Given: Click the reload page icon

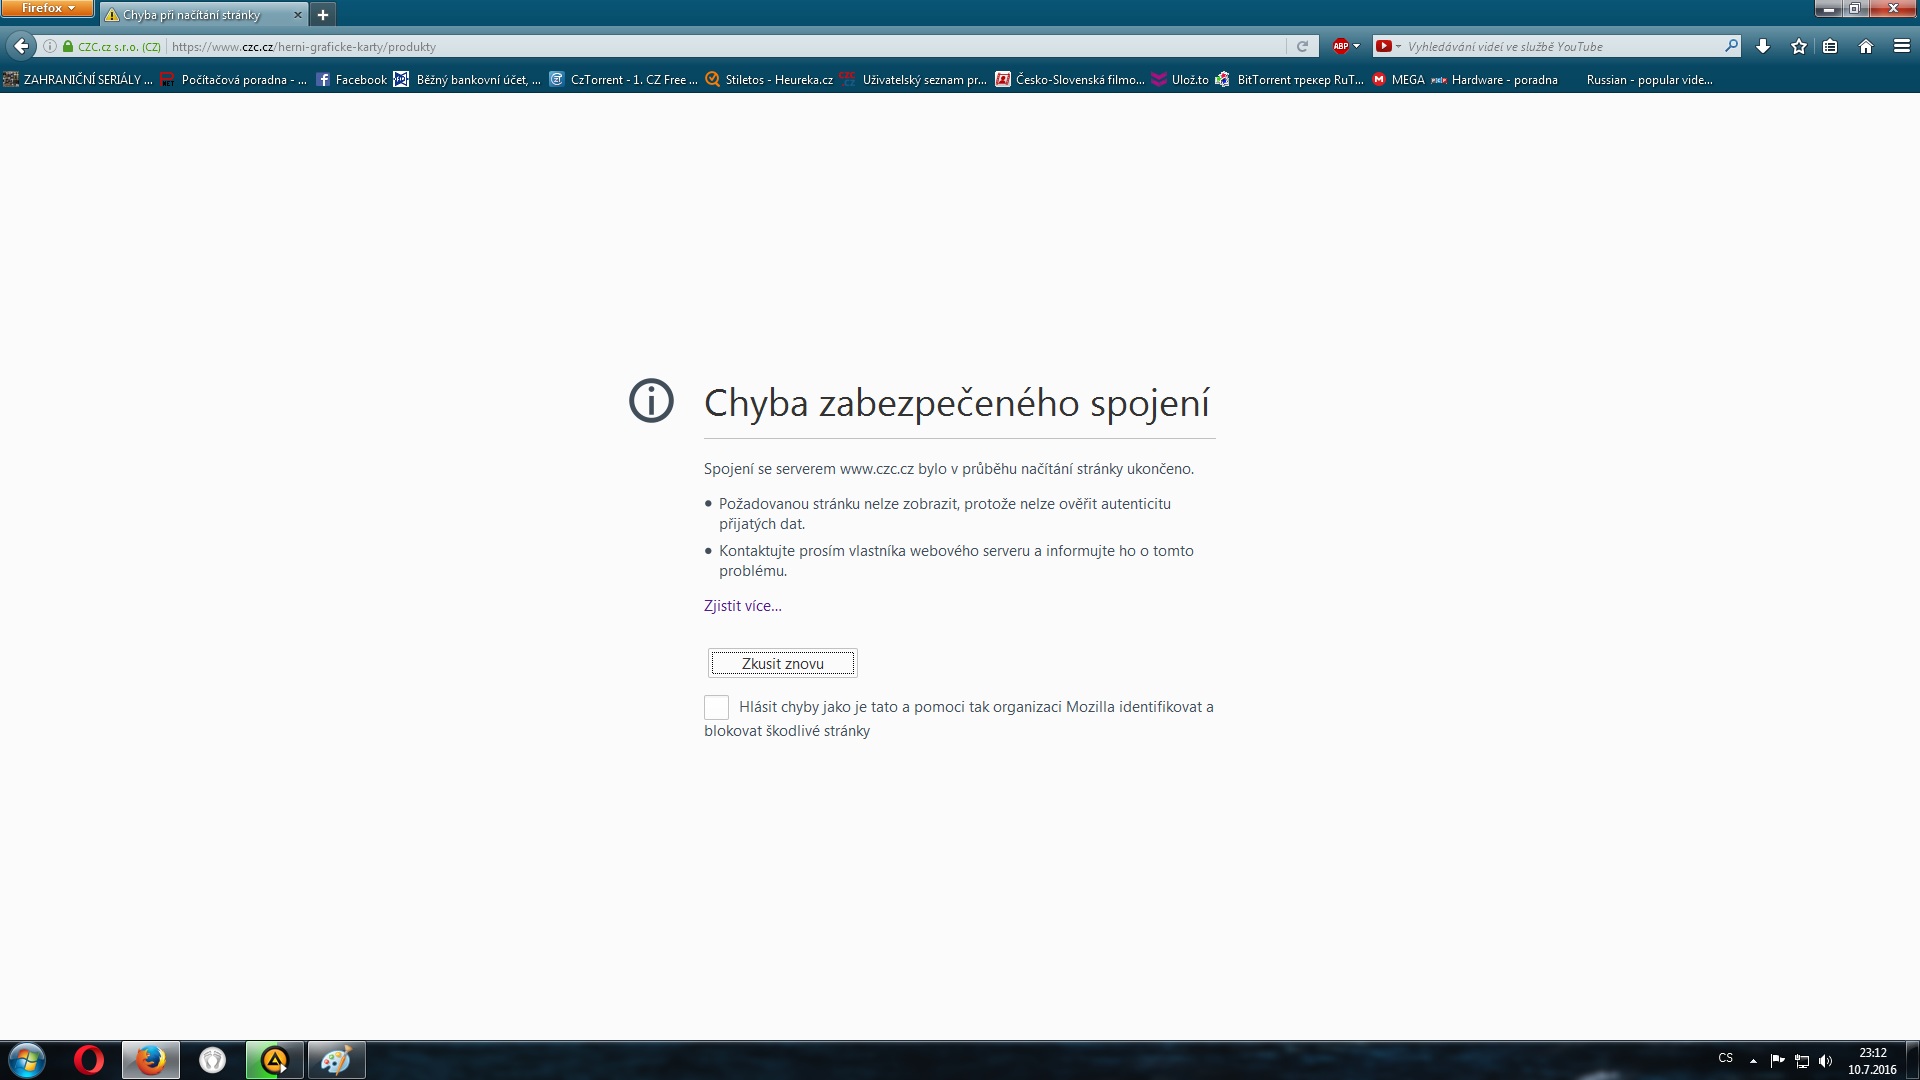Looking at the screenshot, I should (x=1302, y=46).
